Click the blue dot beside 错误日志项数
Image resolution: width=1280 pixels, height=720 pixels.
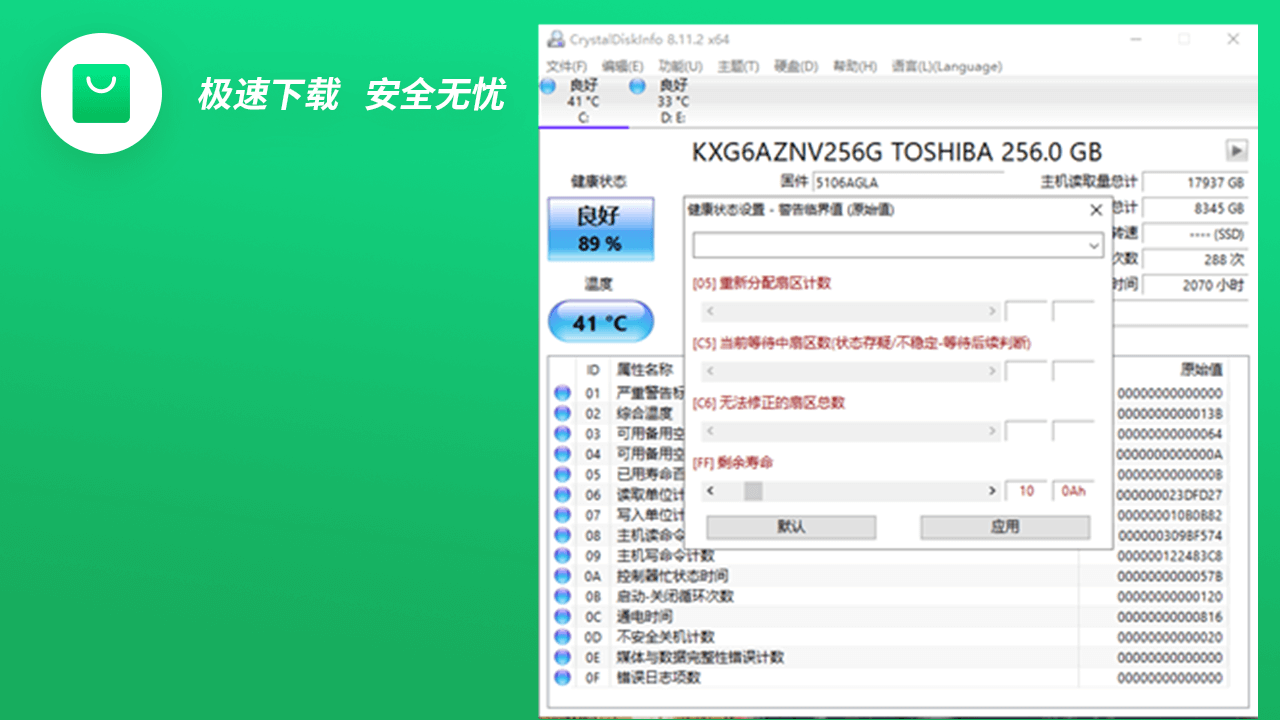pyautogui.click(x=562, y=677)
